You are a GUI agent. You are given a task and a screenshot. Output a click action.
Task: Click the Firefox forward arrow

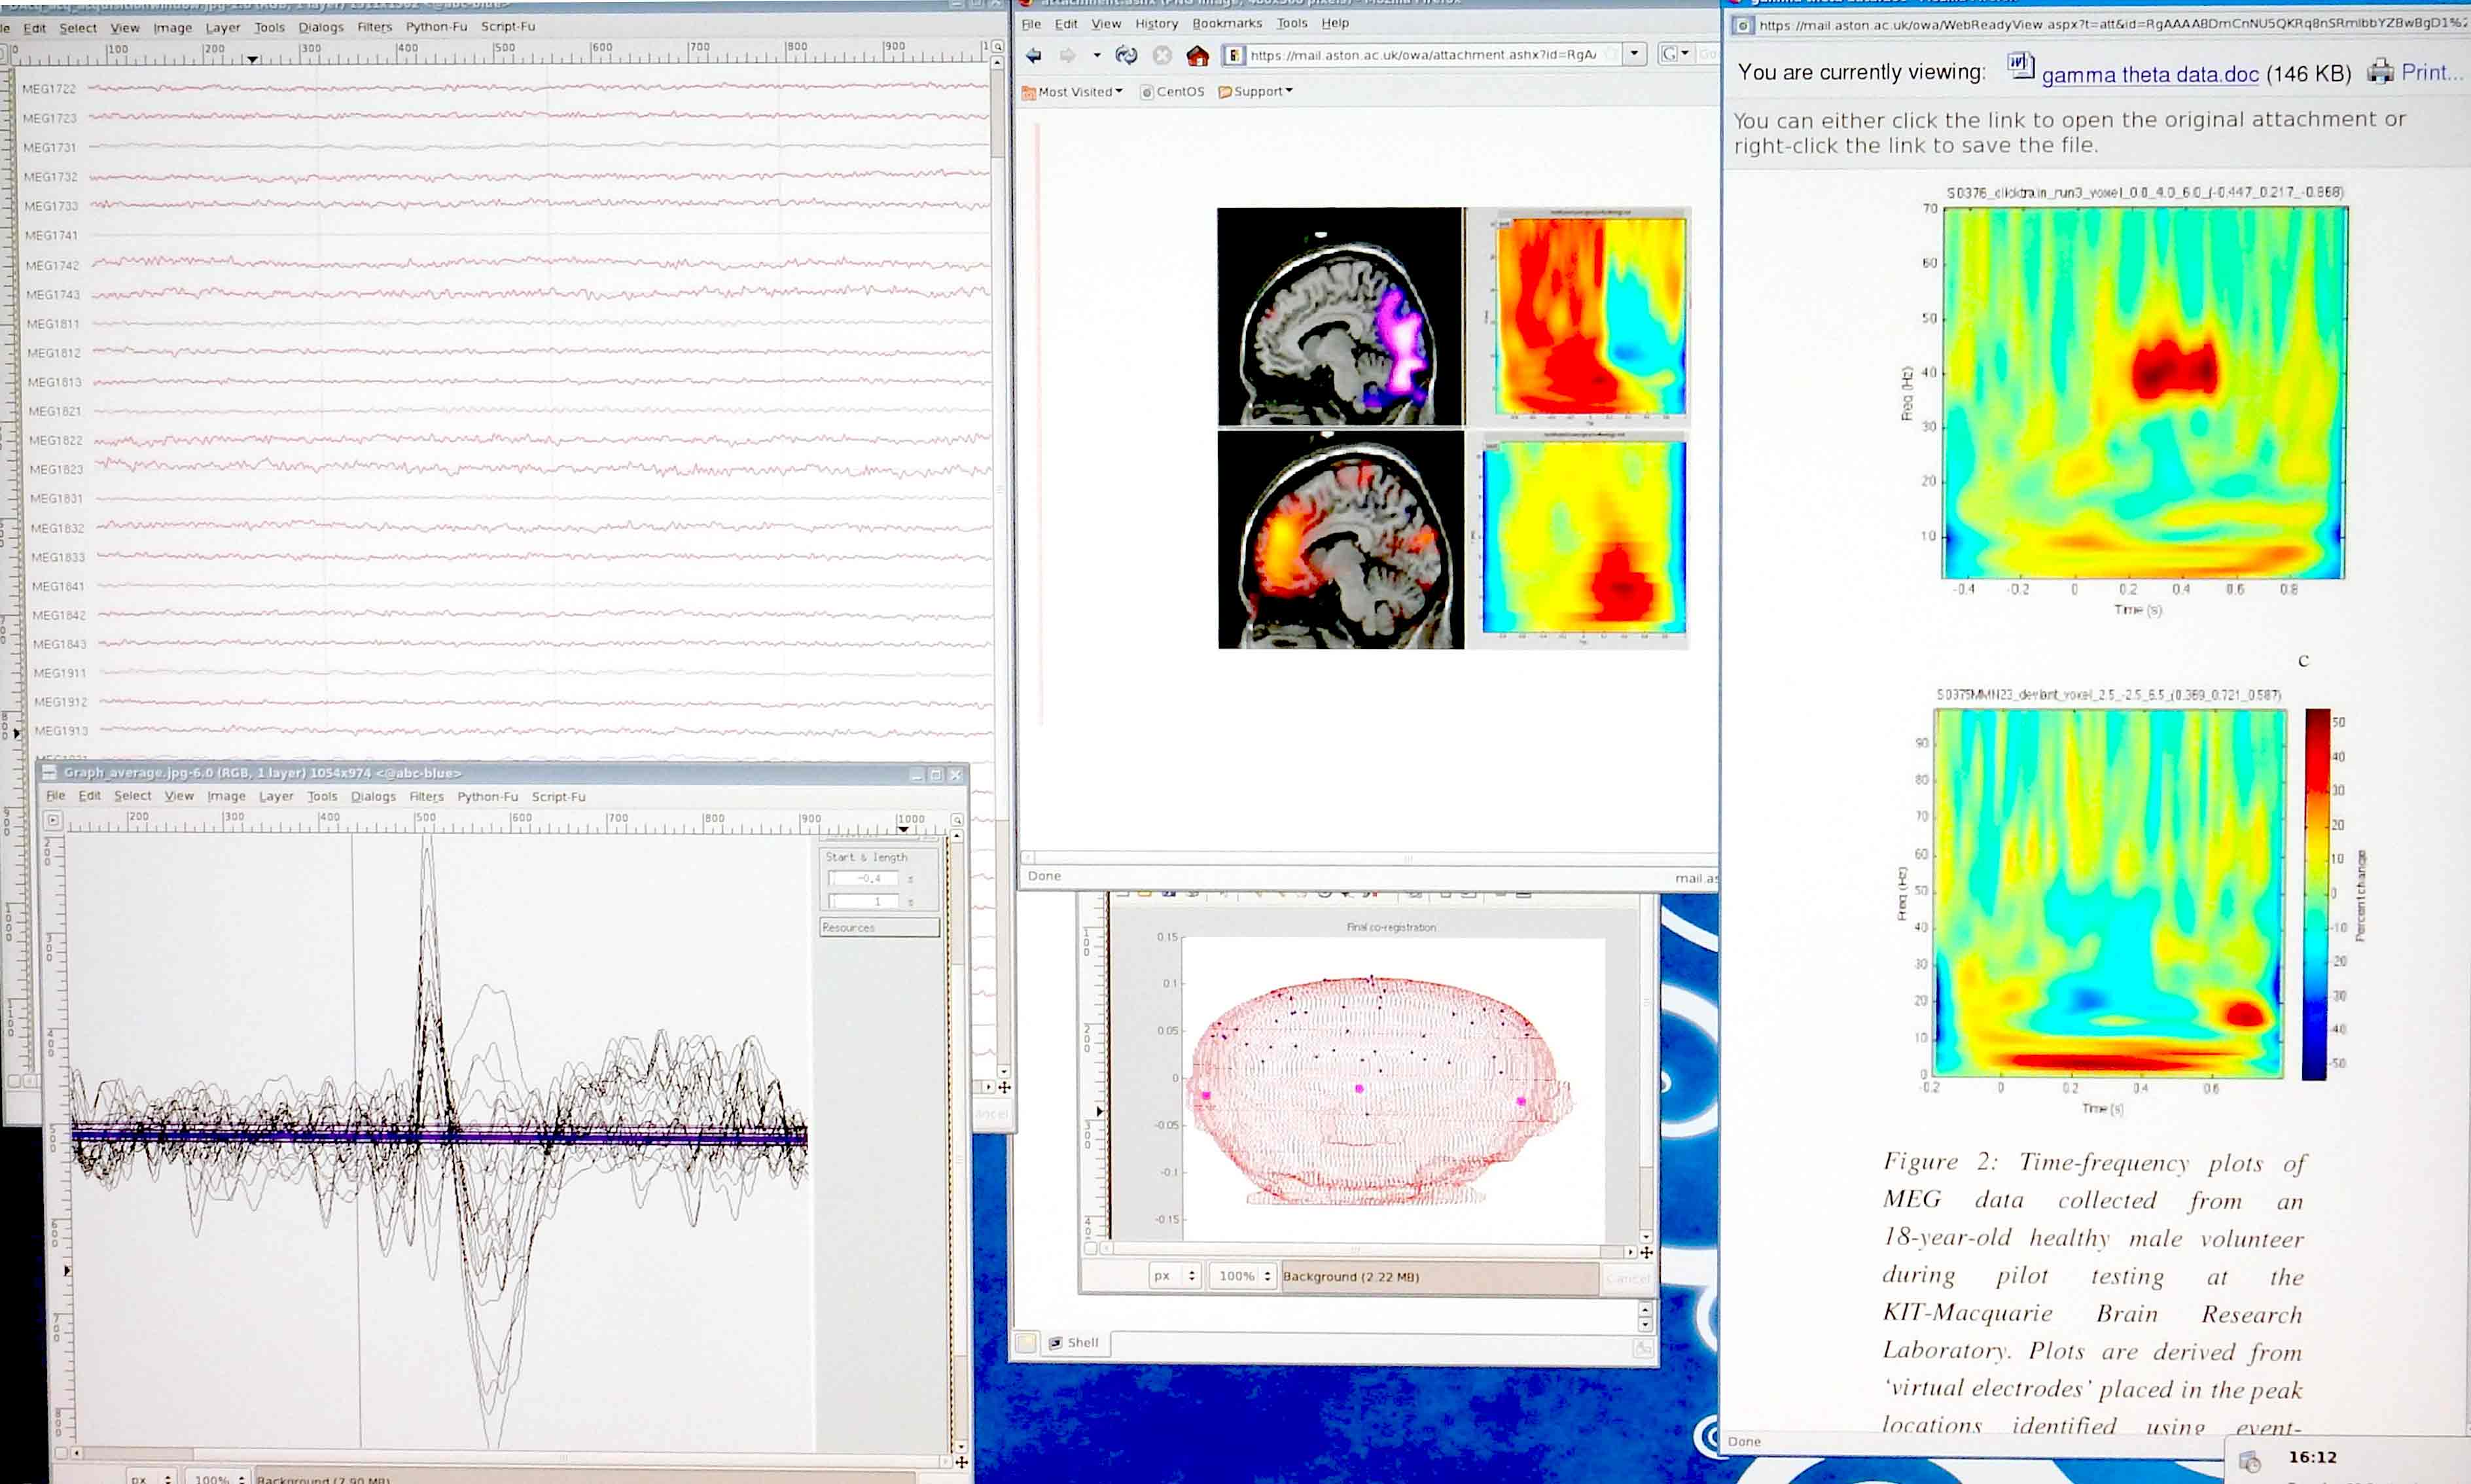[x=1068, y=55]
